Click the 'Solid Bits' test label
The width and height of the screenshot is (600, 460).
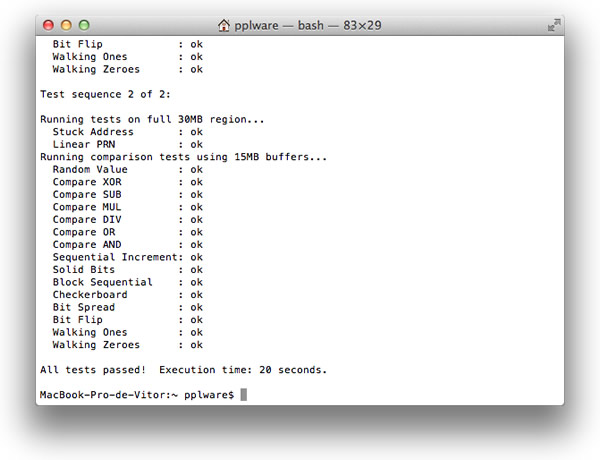pyautogui.click(x=84, y=269)
